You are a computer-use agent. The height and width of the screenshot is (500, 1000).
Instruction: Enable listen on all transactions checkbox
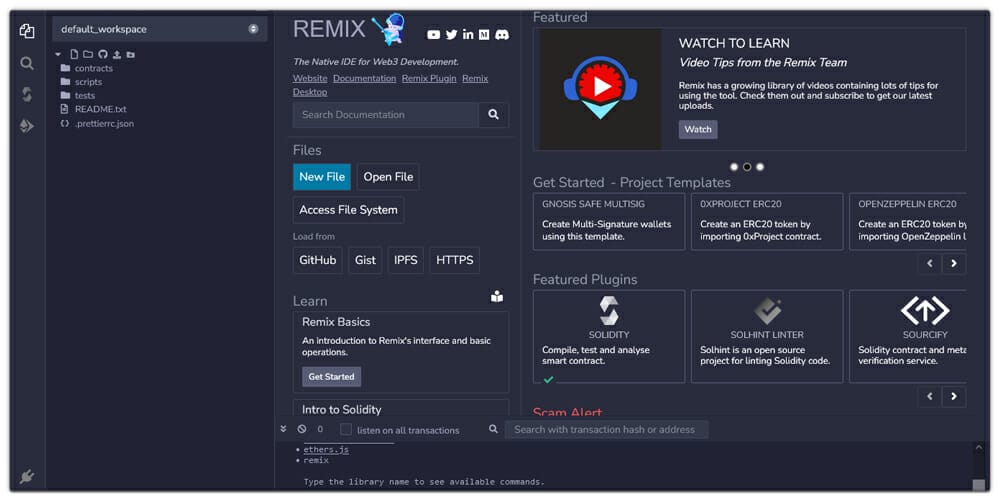(x=346, y=429)
